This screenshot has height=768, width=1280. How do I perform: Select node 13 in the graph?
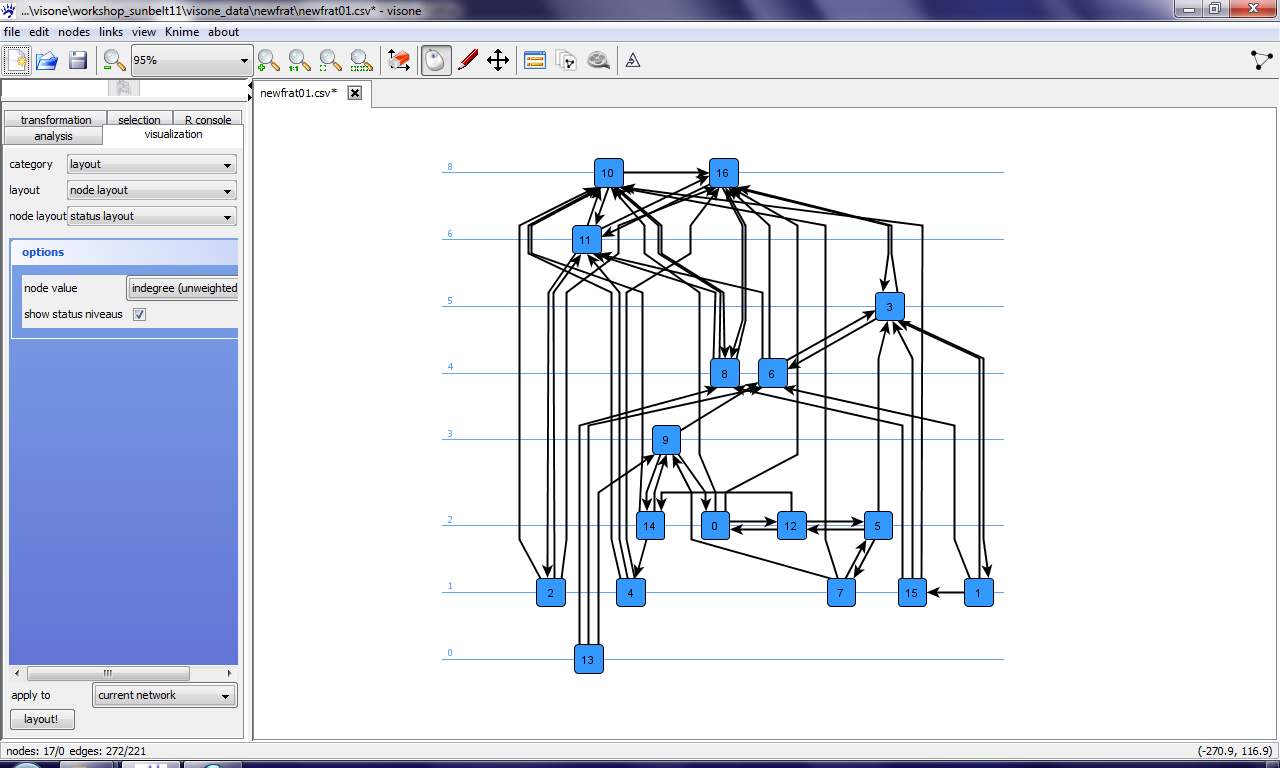click(x=589, y=659)
